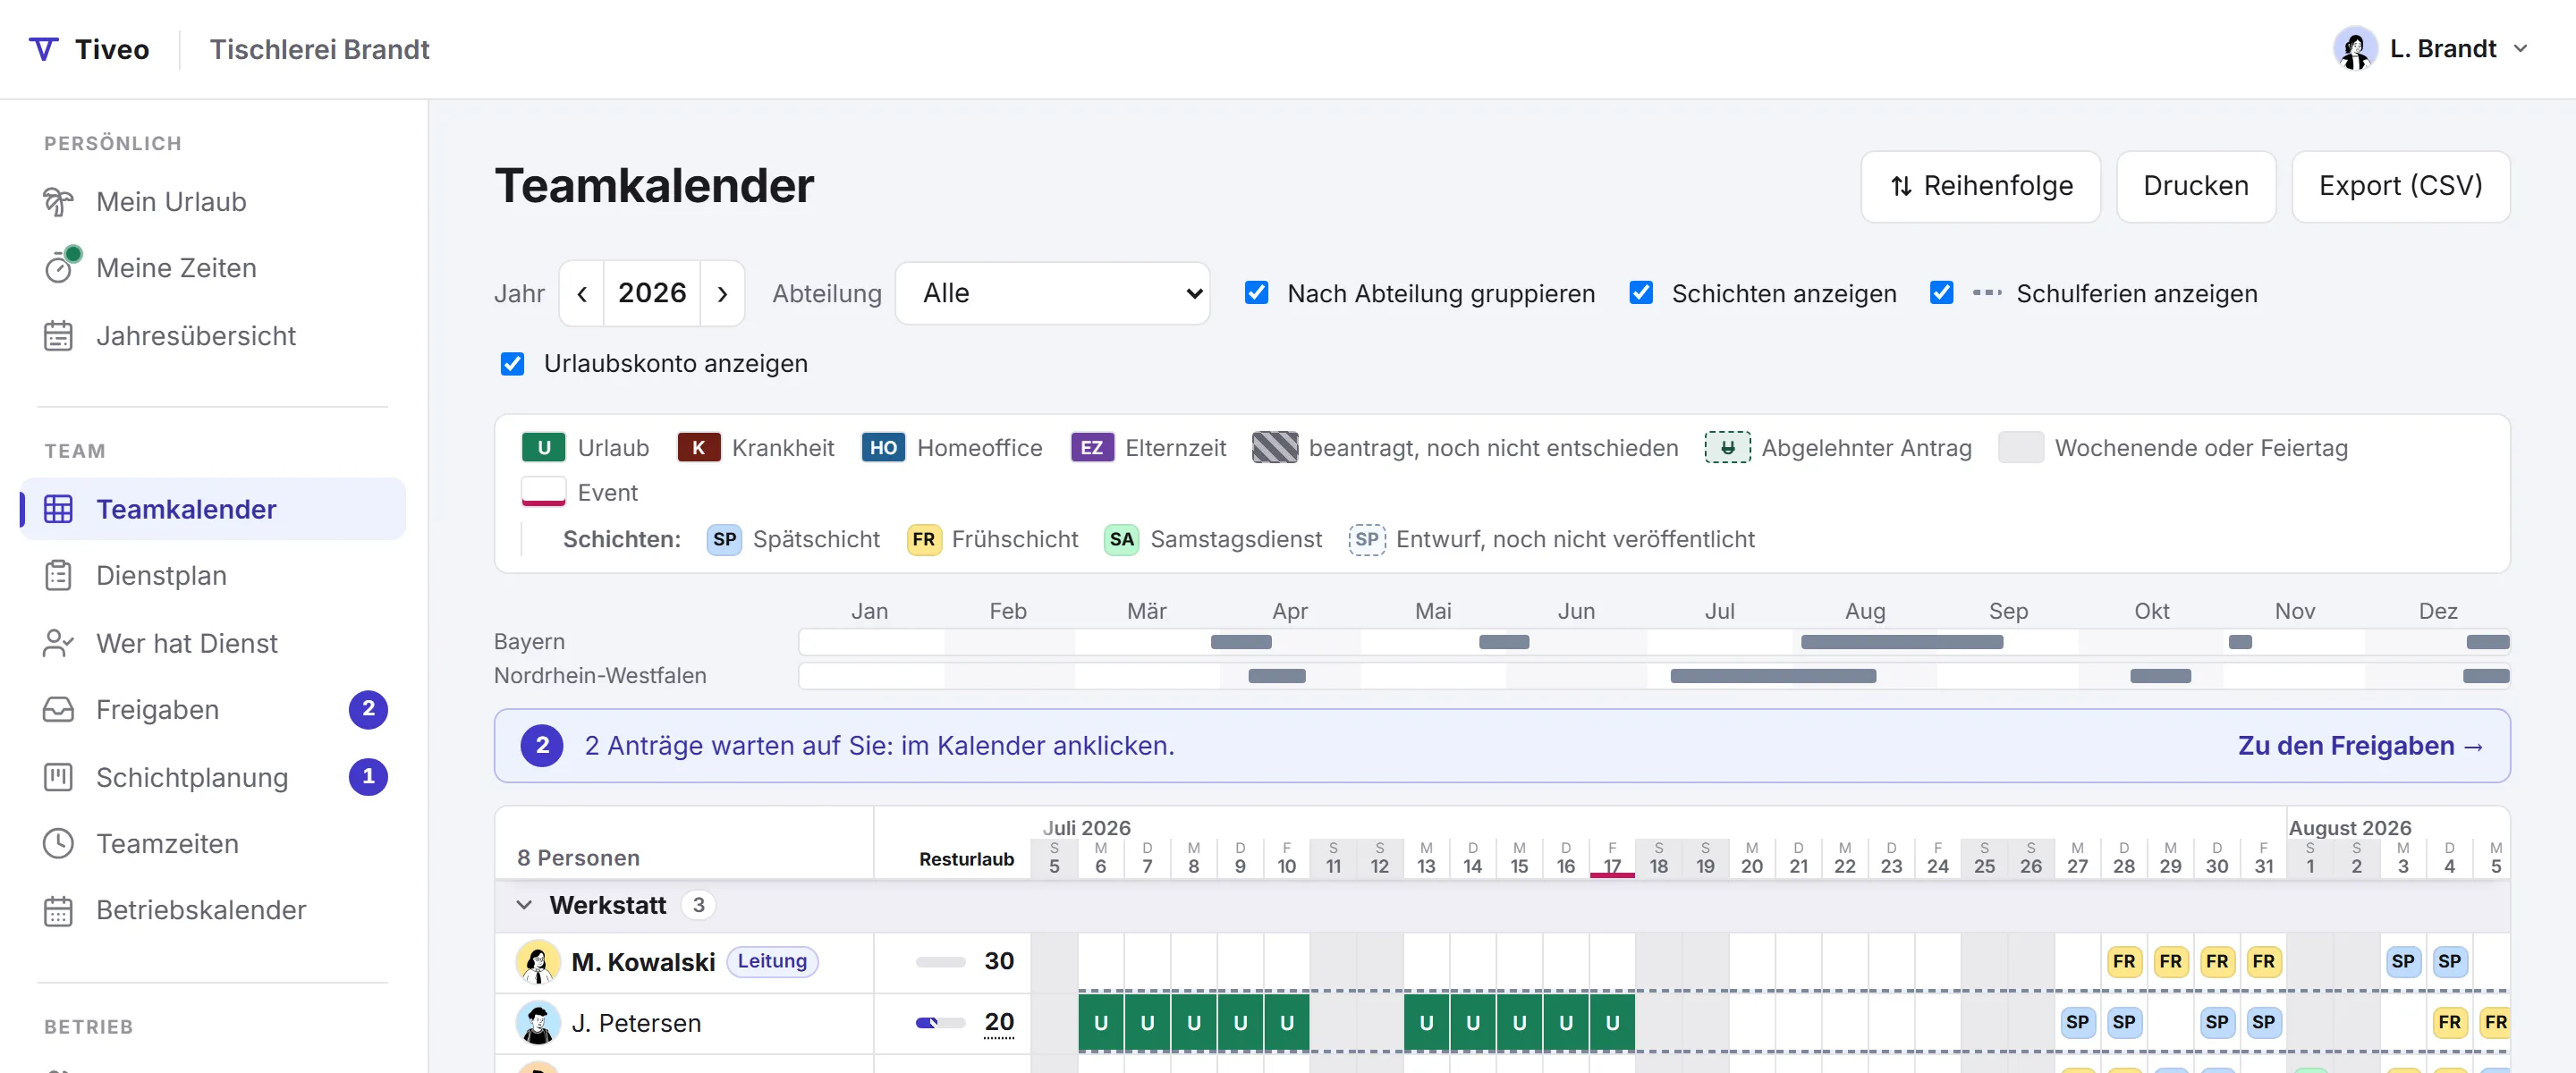Image resolution: width=2576 pixels, height=1073 pixels.
Task: Follow the Zu den Freigaben link
Action: click(2360, 746)
